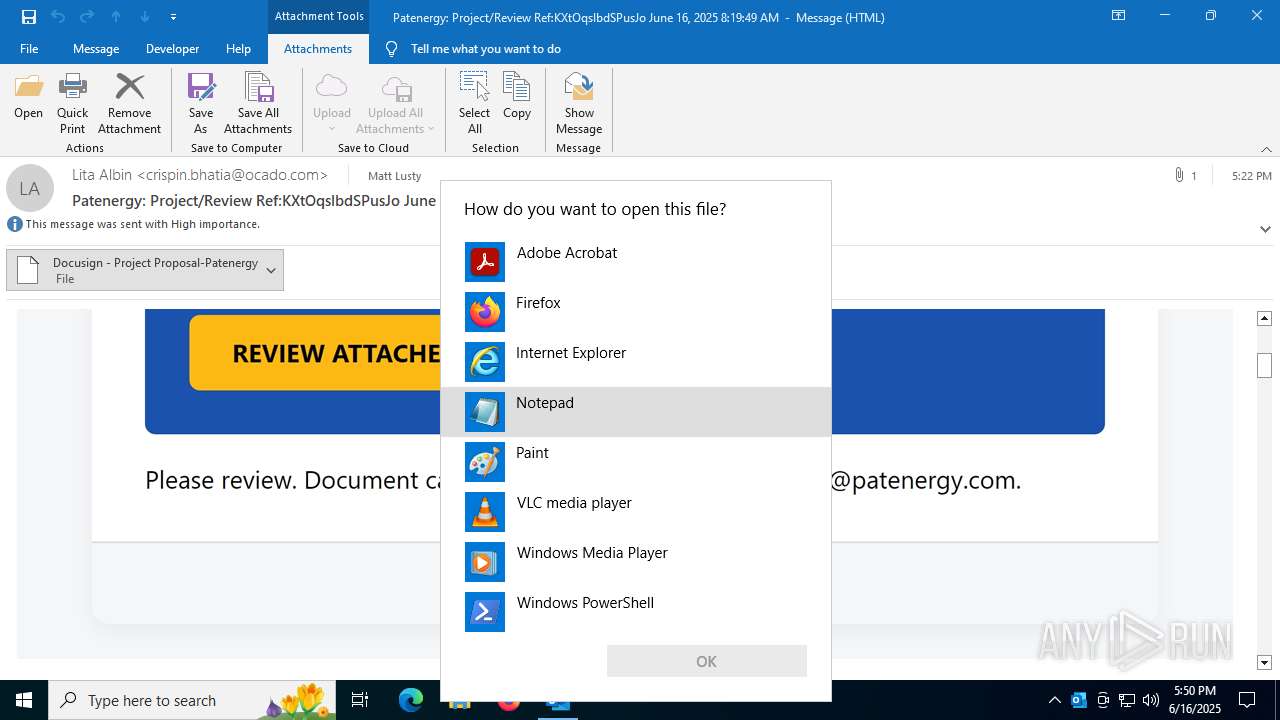Open the Help tab
1280x720 pixels.
pyautogui.click(x=238, y=49)
